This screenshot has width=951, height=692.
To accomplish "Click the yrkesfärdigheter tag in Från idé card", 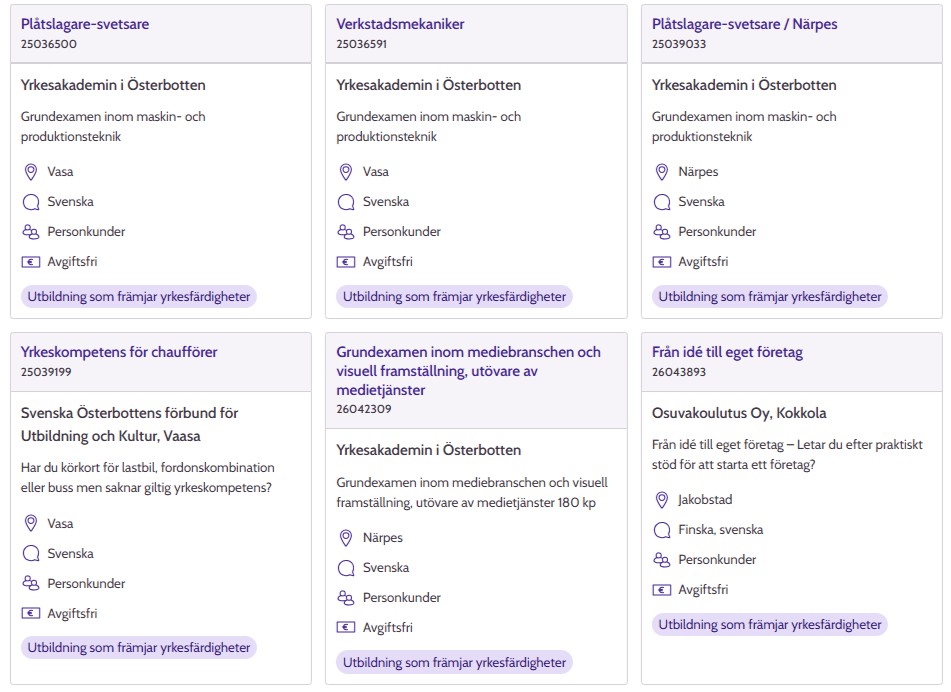I will coord(770,624).
